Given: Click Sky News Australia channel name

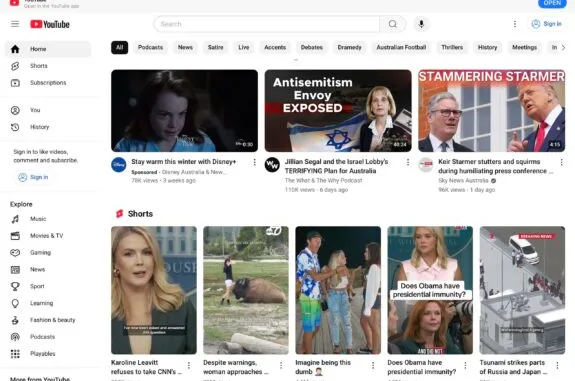Looking at the screenshot, I should pyautogui.click(x=463, y=181).
